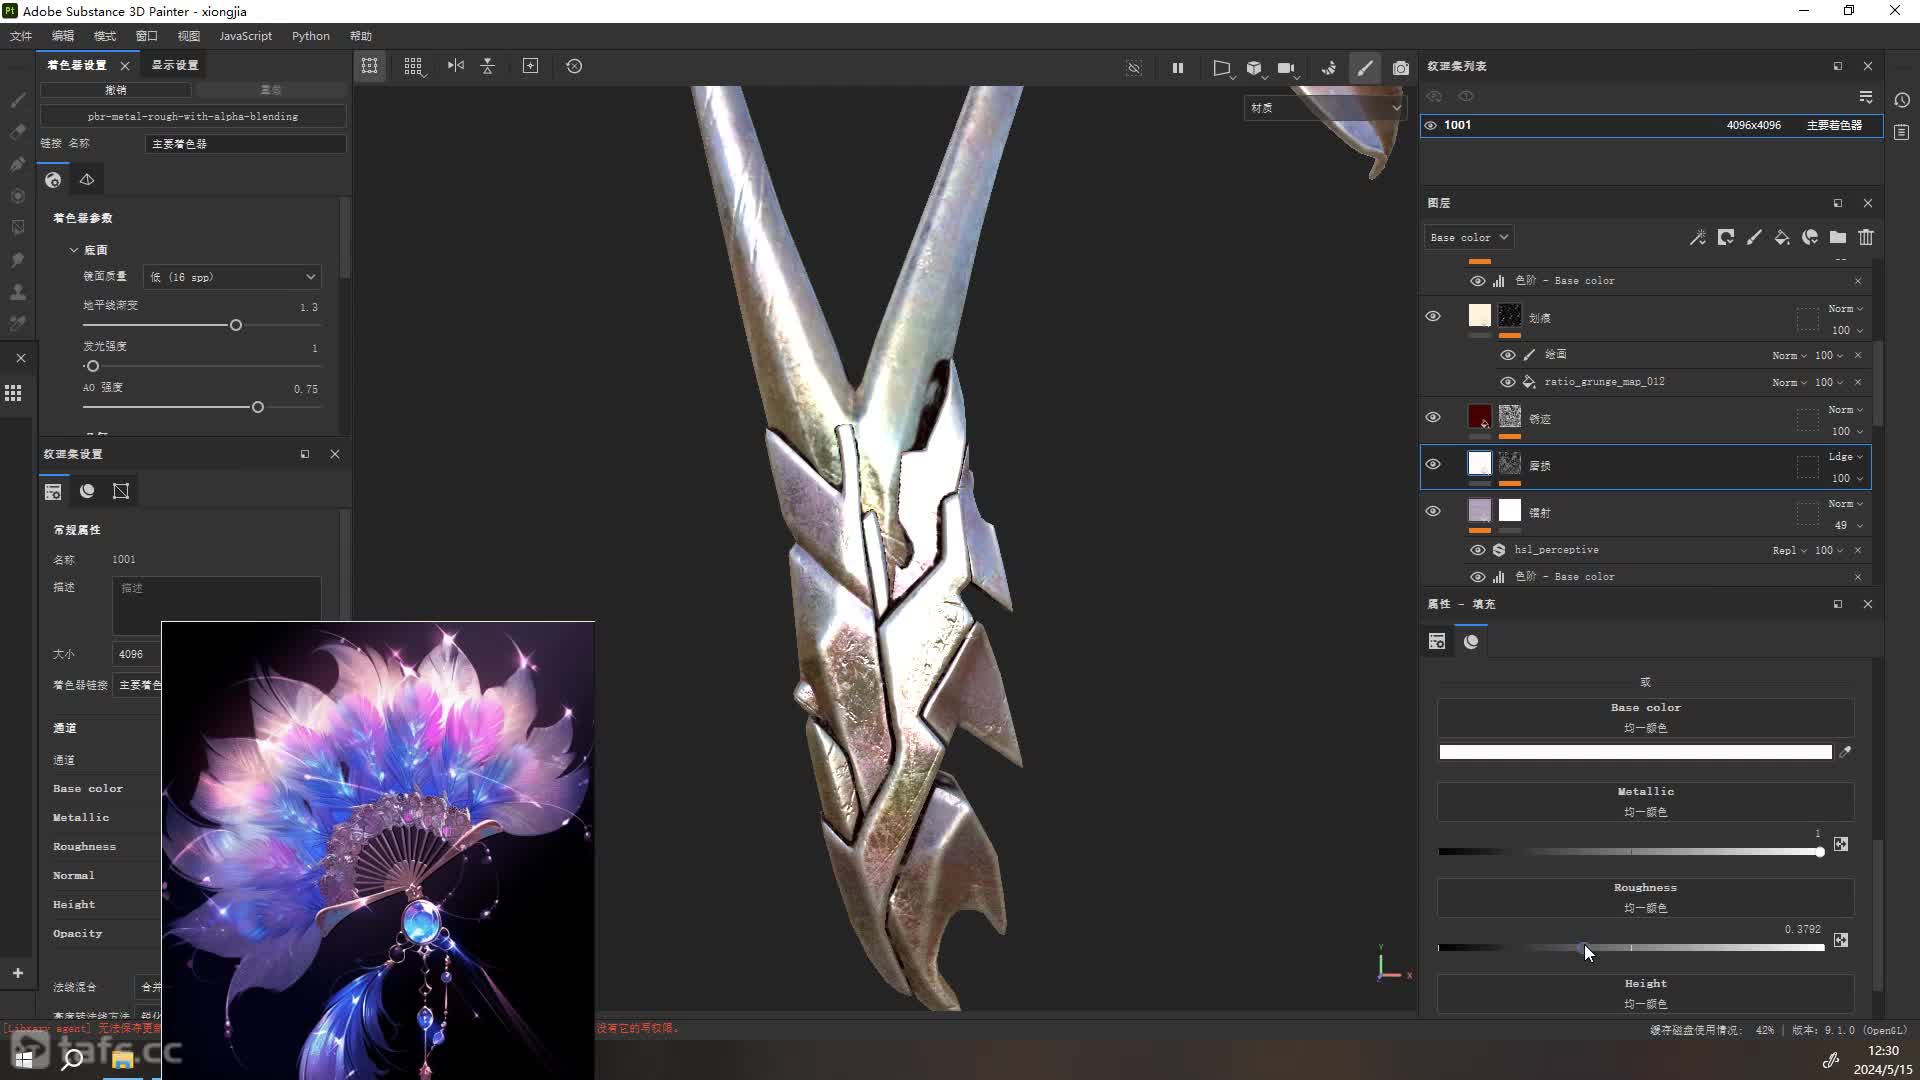The image size is (1920, 1080).
Task: Switch to the 显示设置 tab
Action: point(175,65)
